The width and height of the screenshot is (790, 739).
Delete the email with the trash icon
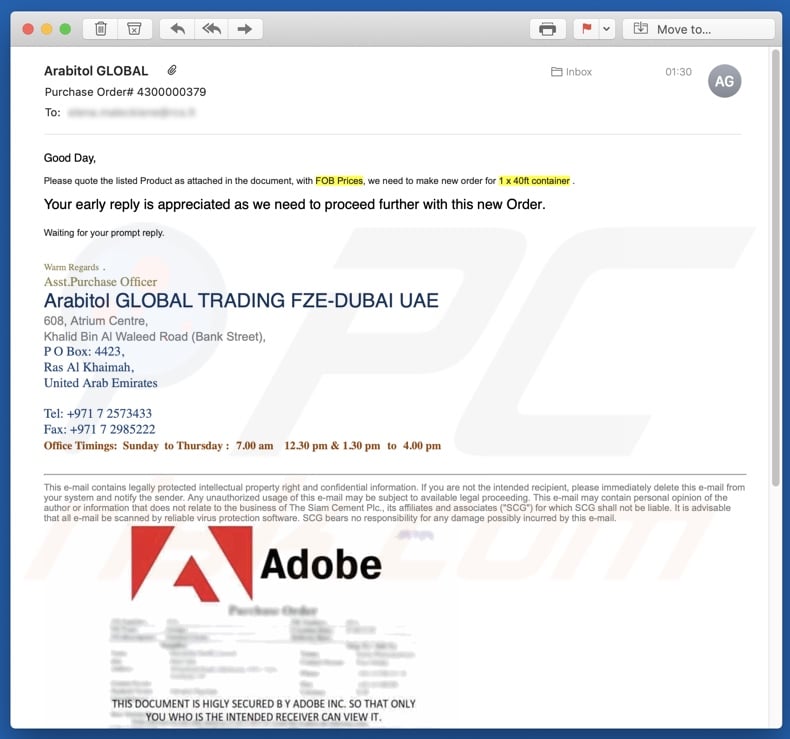[101, 29]
